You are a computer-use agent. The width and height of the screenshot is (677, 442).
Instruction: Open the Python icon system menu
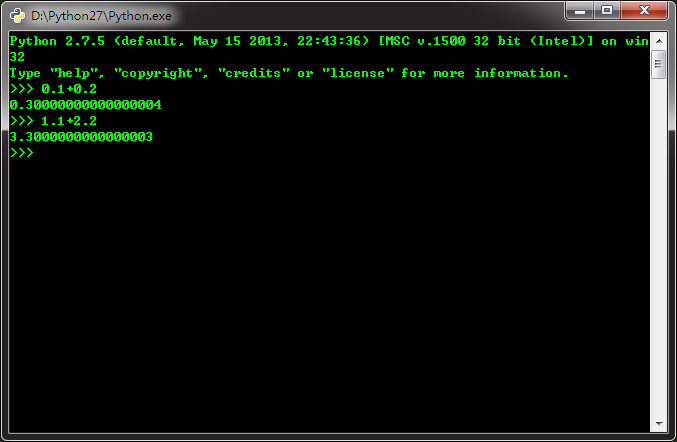tap(17, 16)
